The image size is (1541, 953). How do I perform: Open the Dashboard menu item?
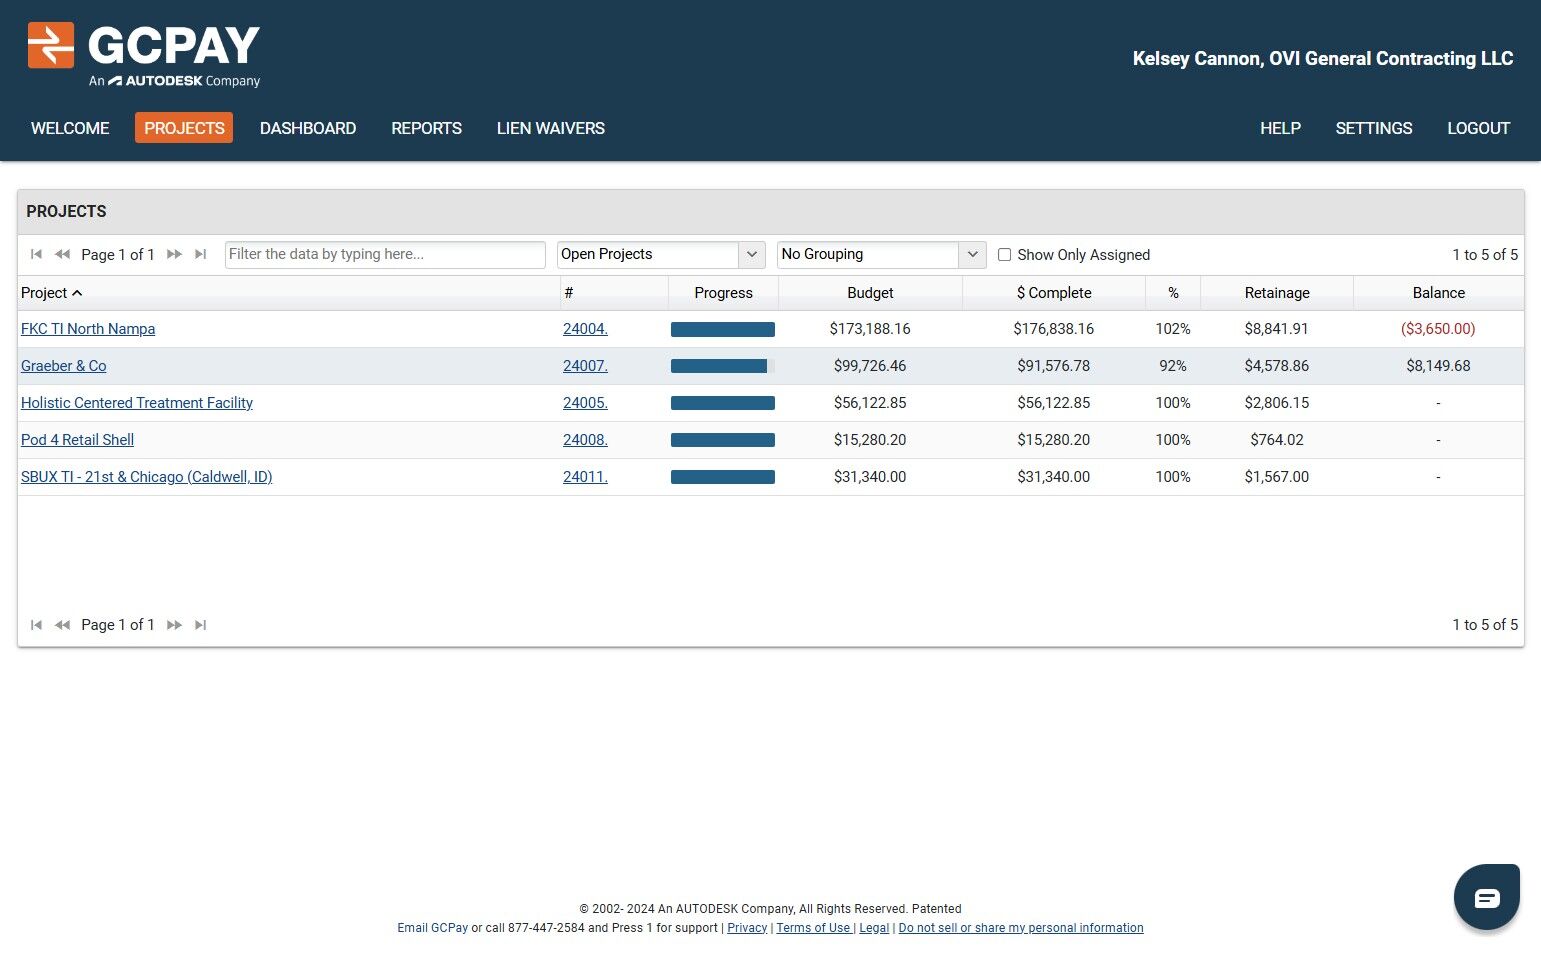pyautogui.click(x=308, y=128)
